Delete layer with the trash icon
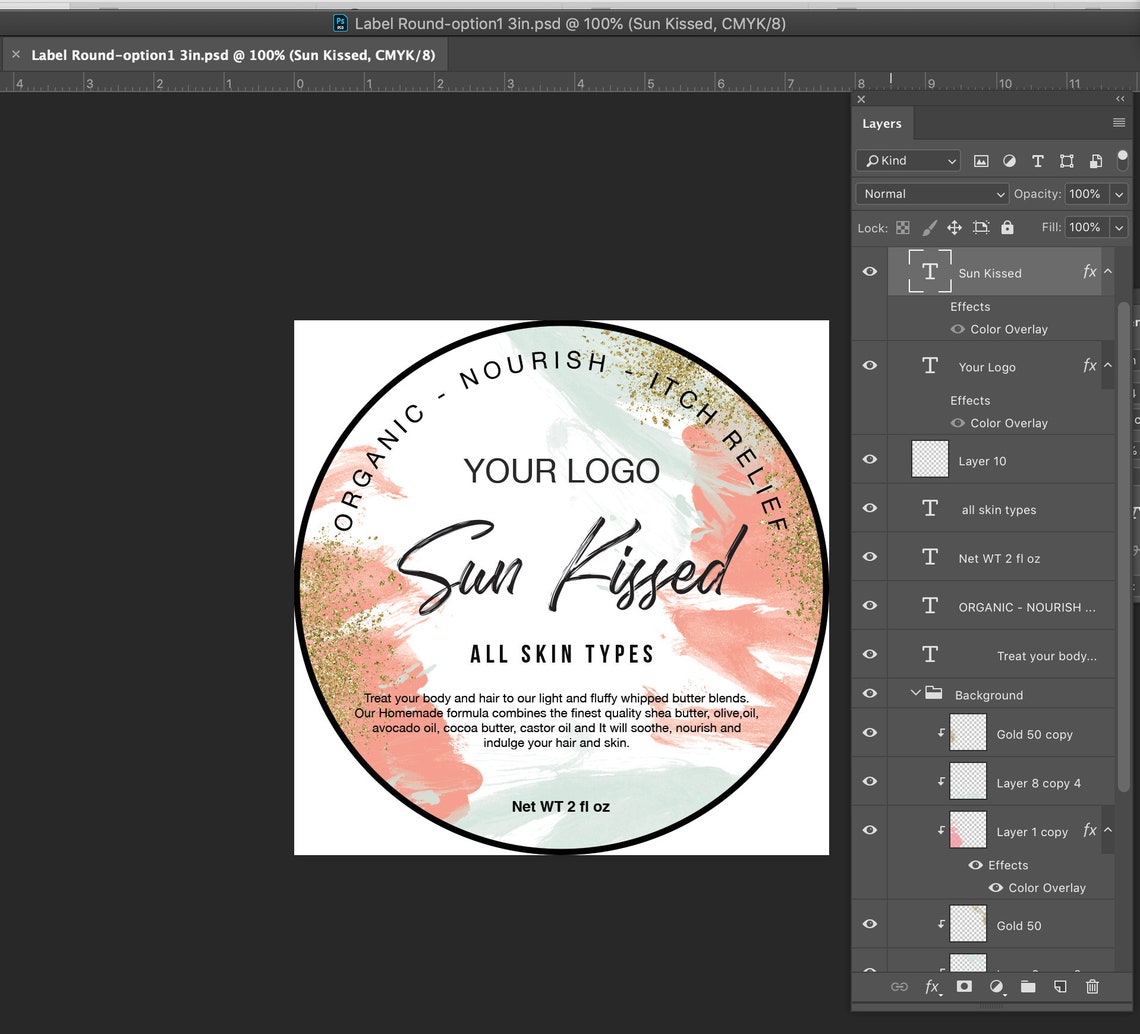 [x=1092, y=987]
